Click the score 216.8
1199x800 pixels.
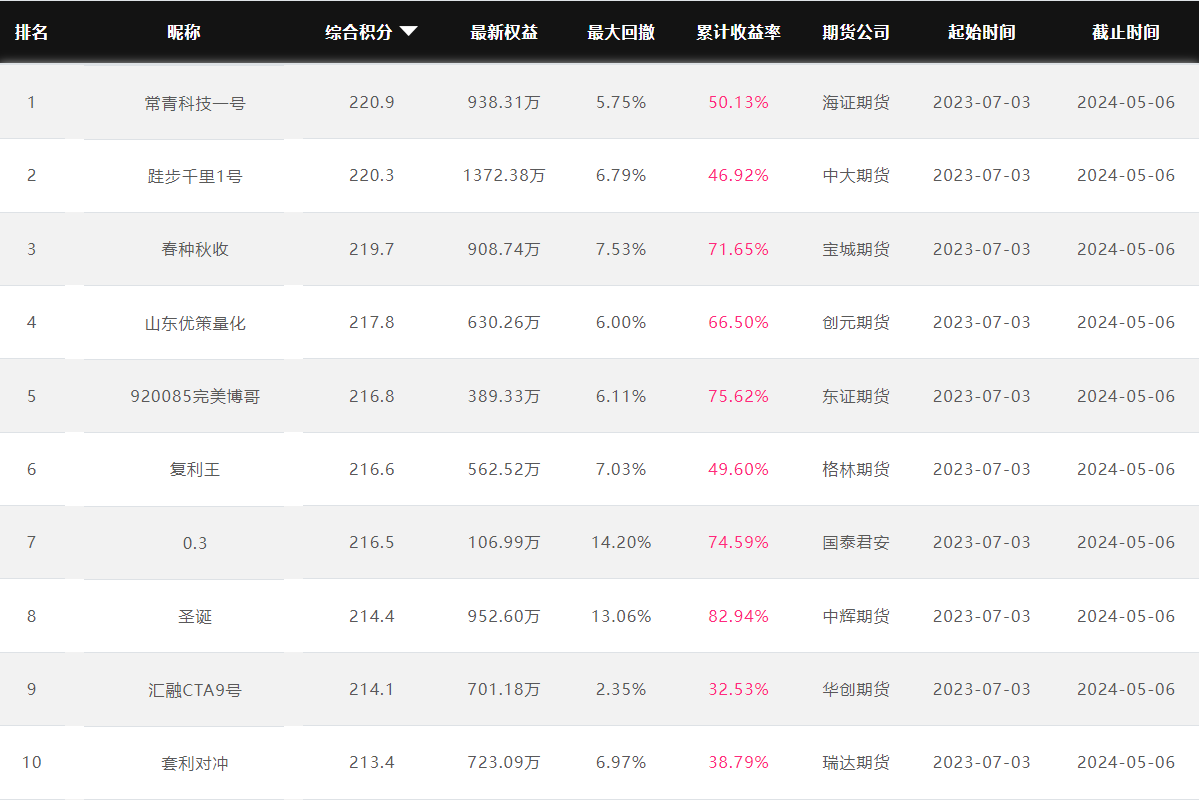coord(372,396)
